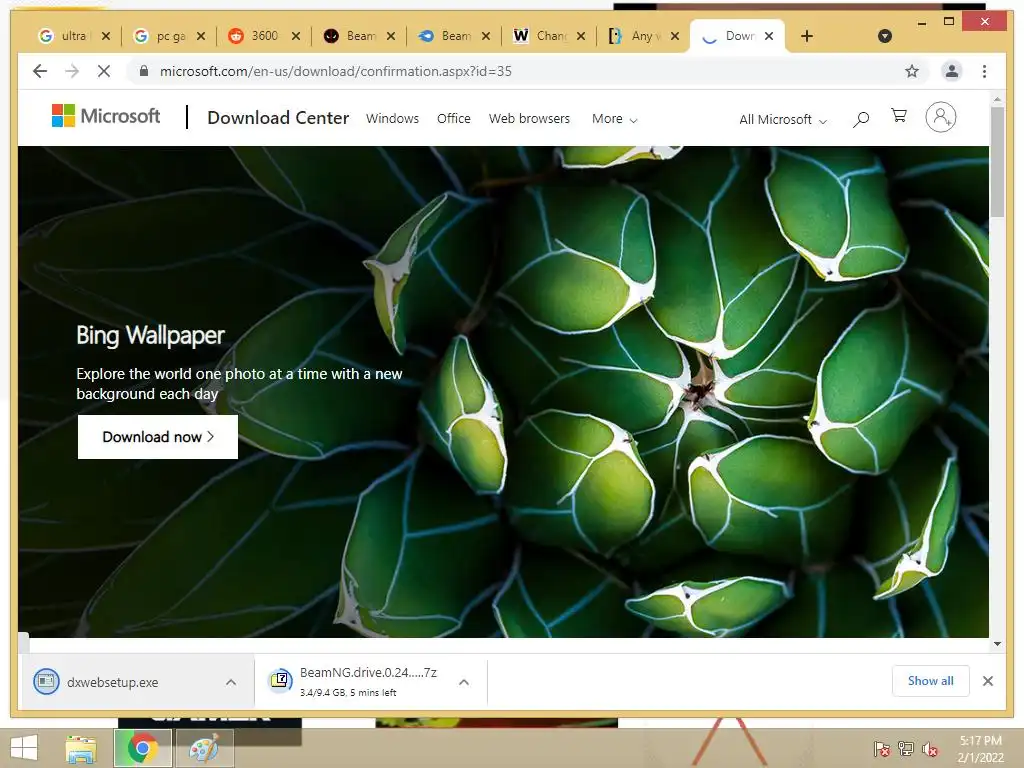Viewport: 1024px width, 768px height.
Task: View site info via the padlock icon
Action: [144, 71]
